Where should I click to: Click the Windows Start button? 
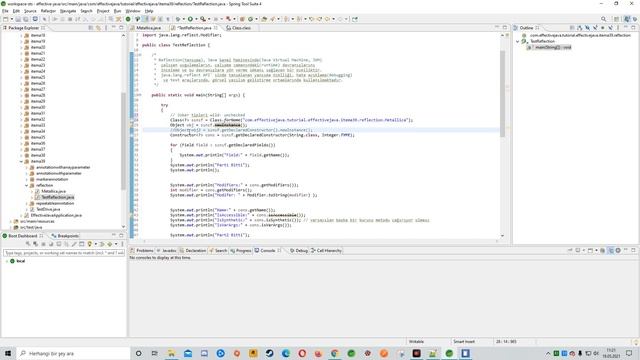(8, 353)
